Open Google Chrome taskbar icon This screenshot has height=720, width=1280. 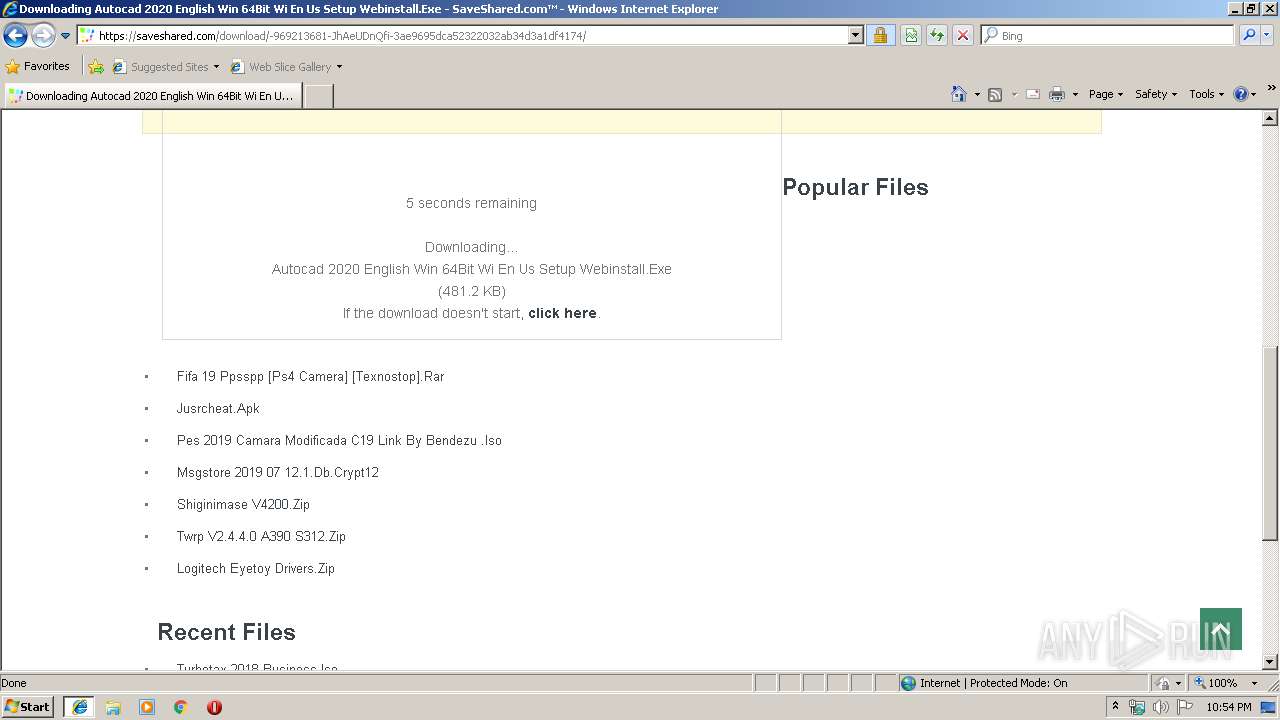point(181,707)
